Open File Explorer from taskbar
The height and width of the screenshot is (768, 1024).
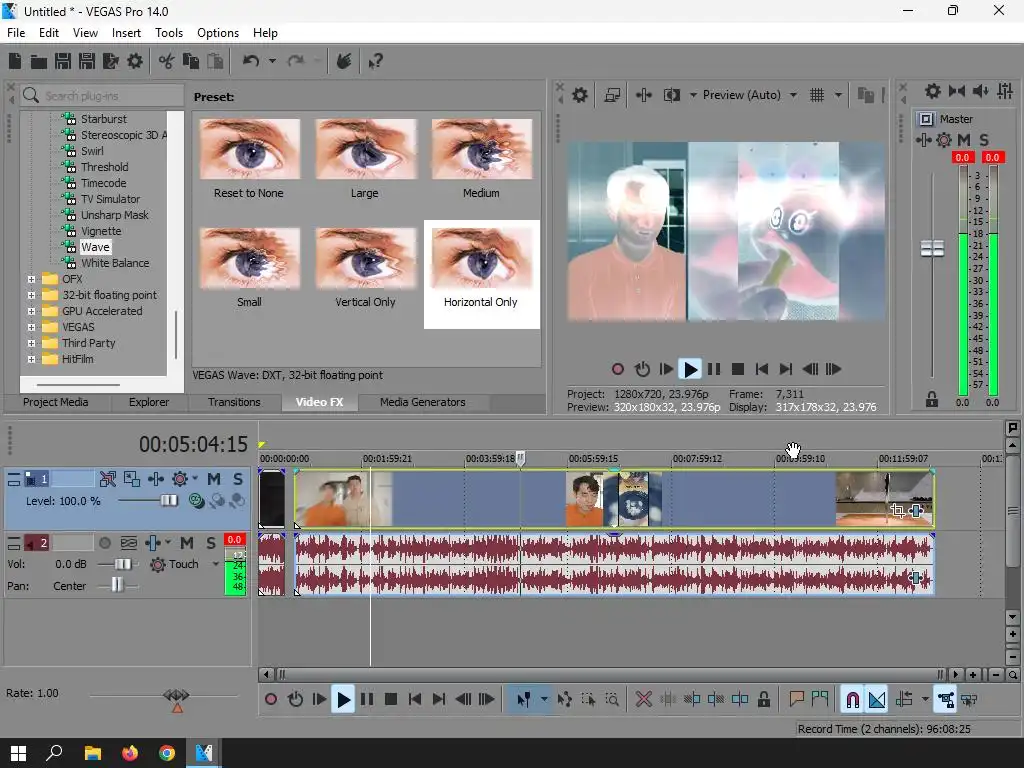(x=93, y=753)
